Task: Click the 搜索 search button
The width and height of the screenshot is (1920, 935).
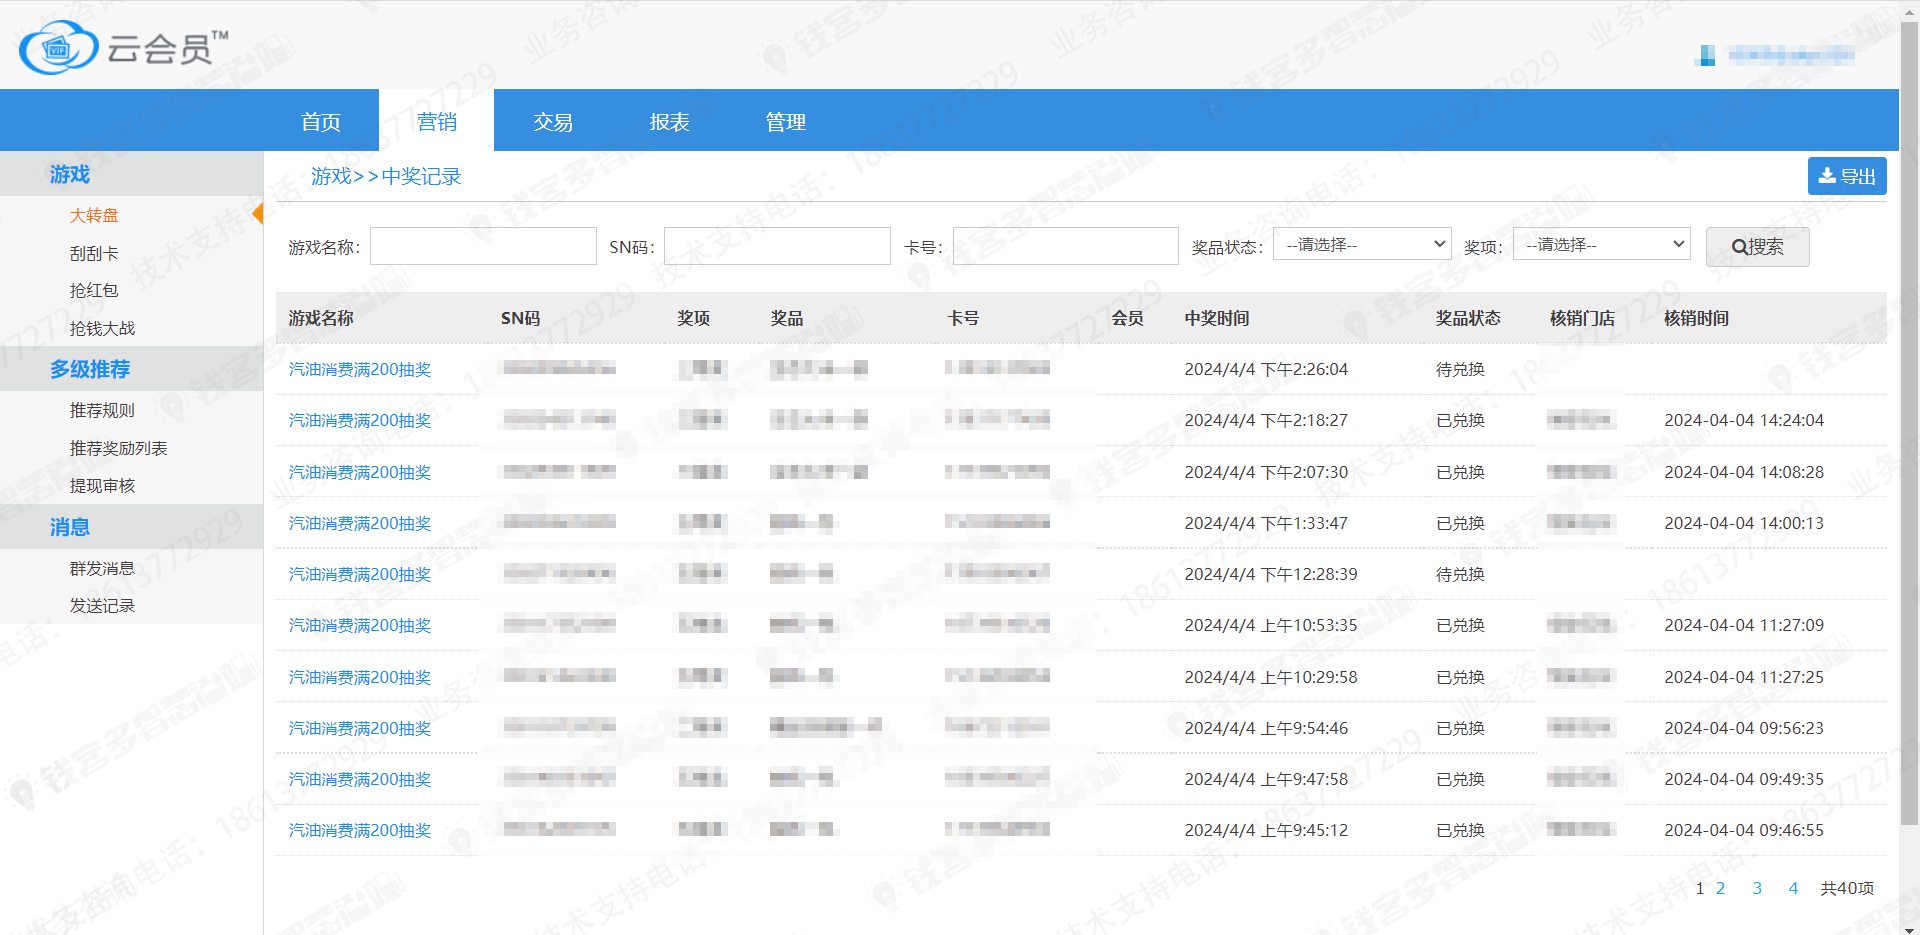Action: click(1756, 247)
